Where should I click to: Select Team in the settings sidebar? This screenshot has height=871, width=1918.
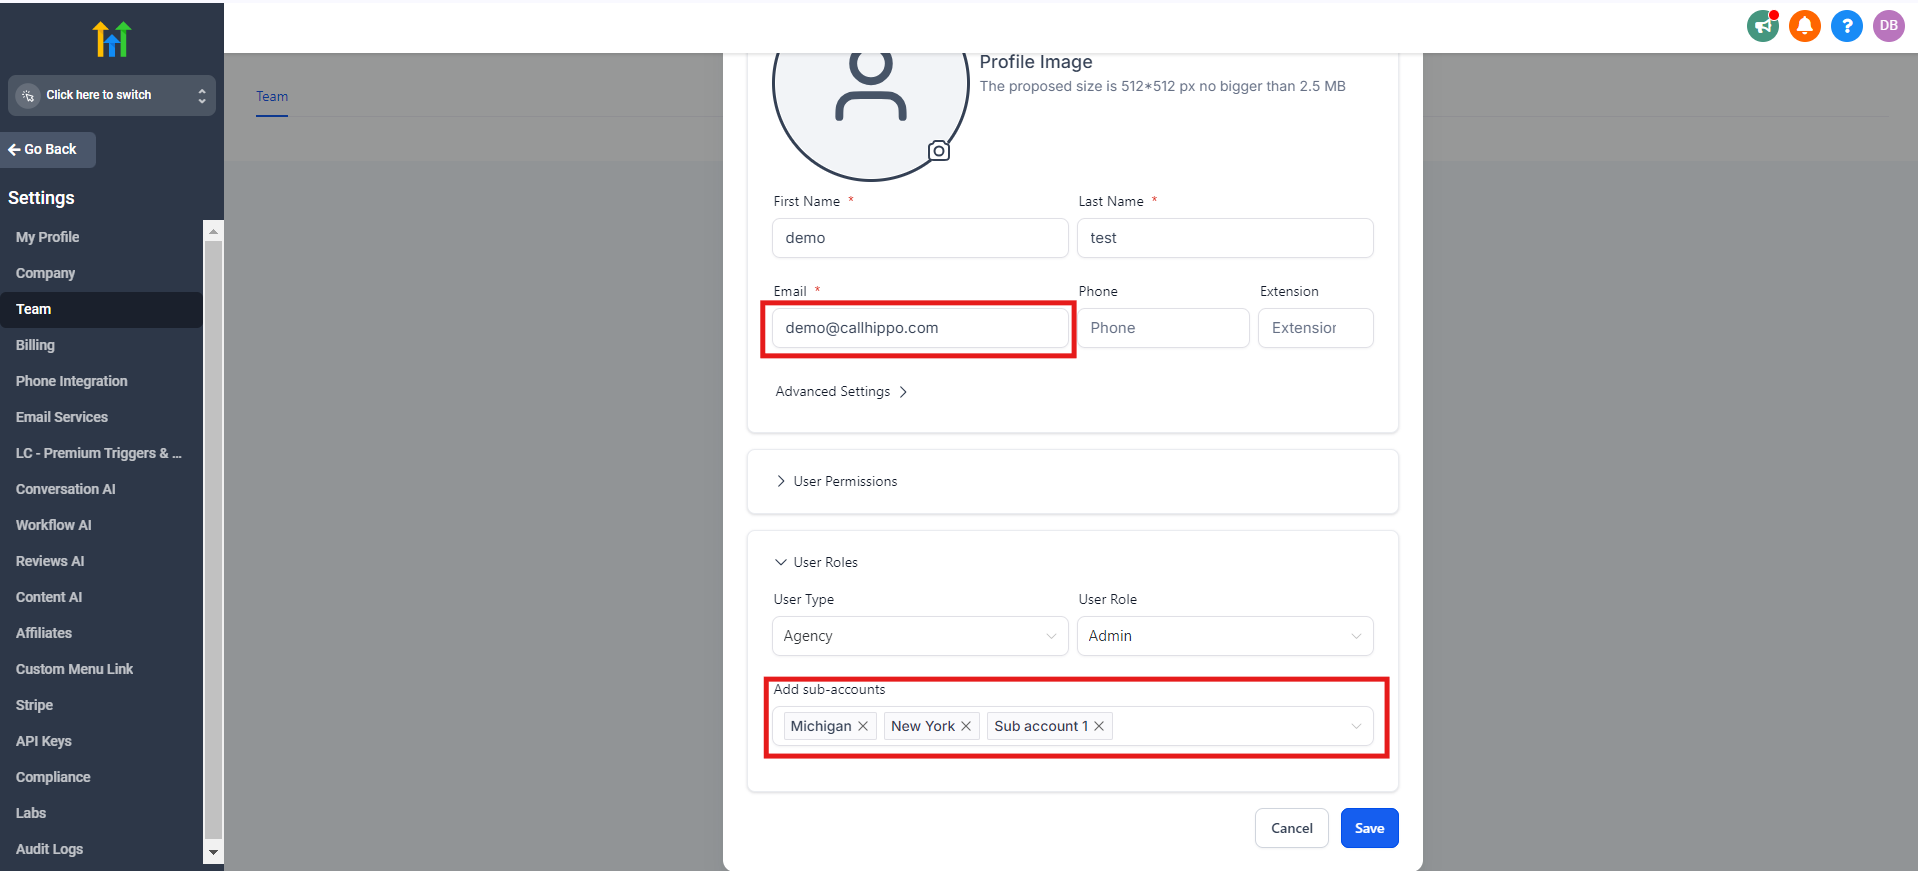[101, 309]
